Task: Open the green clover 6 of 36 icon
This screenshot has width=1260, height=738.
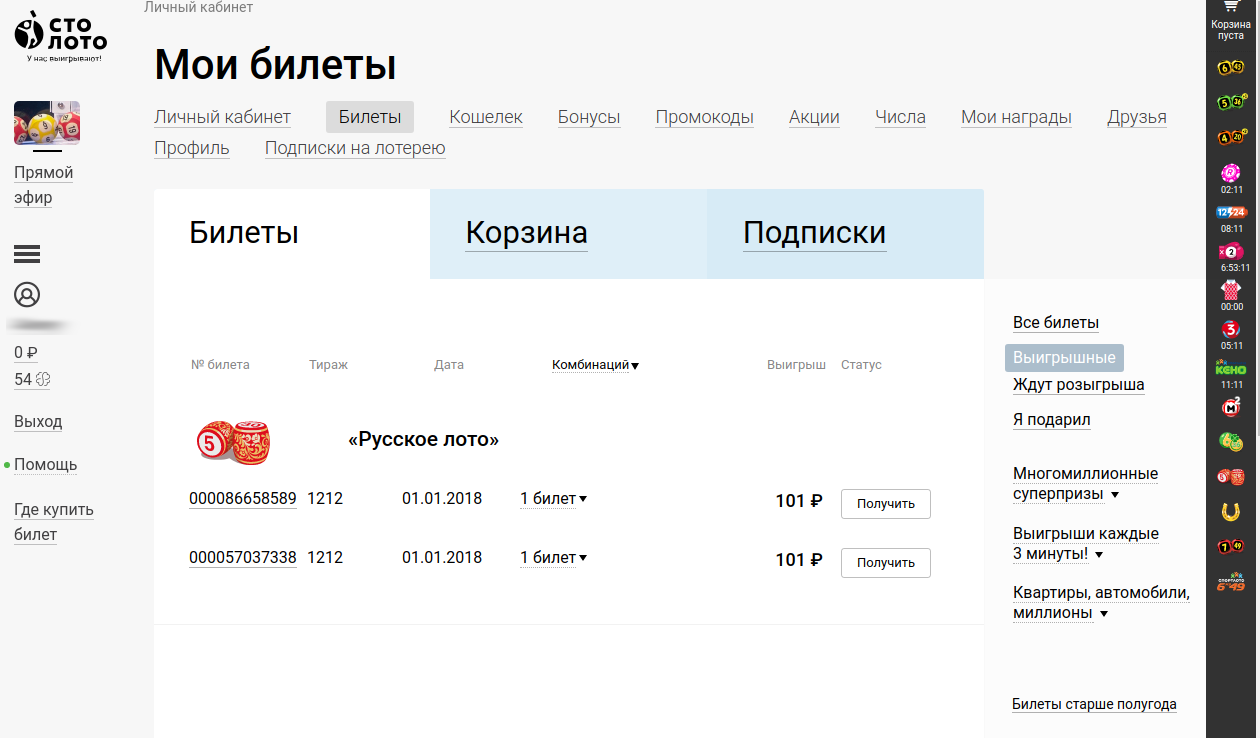Action: pos(1231,441)
